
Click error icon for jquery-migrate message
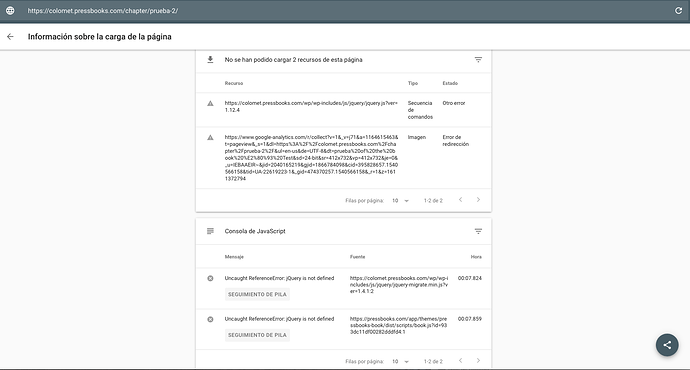[210, 278]
